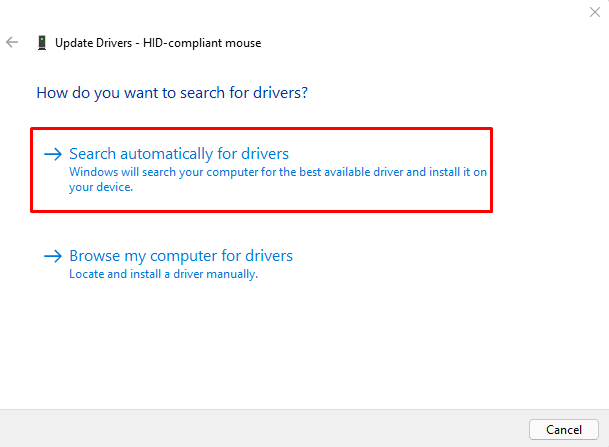Click the back arrow in the title bar
609x447 pixels.
12,43
